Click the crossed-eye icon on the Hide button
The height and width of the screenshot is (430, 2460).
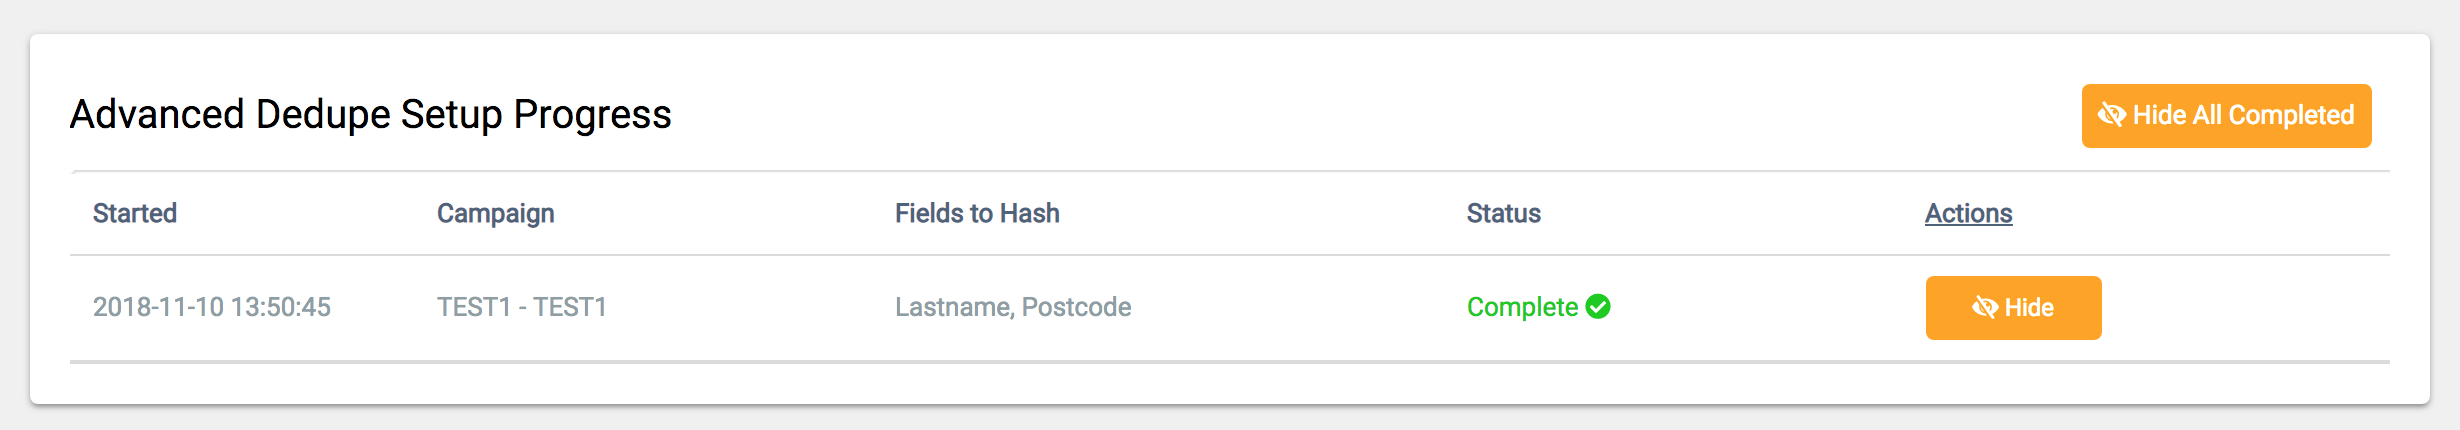pos(1984,307)
